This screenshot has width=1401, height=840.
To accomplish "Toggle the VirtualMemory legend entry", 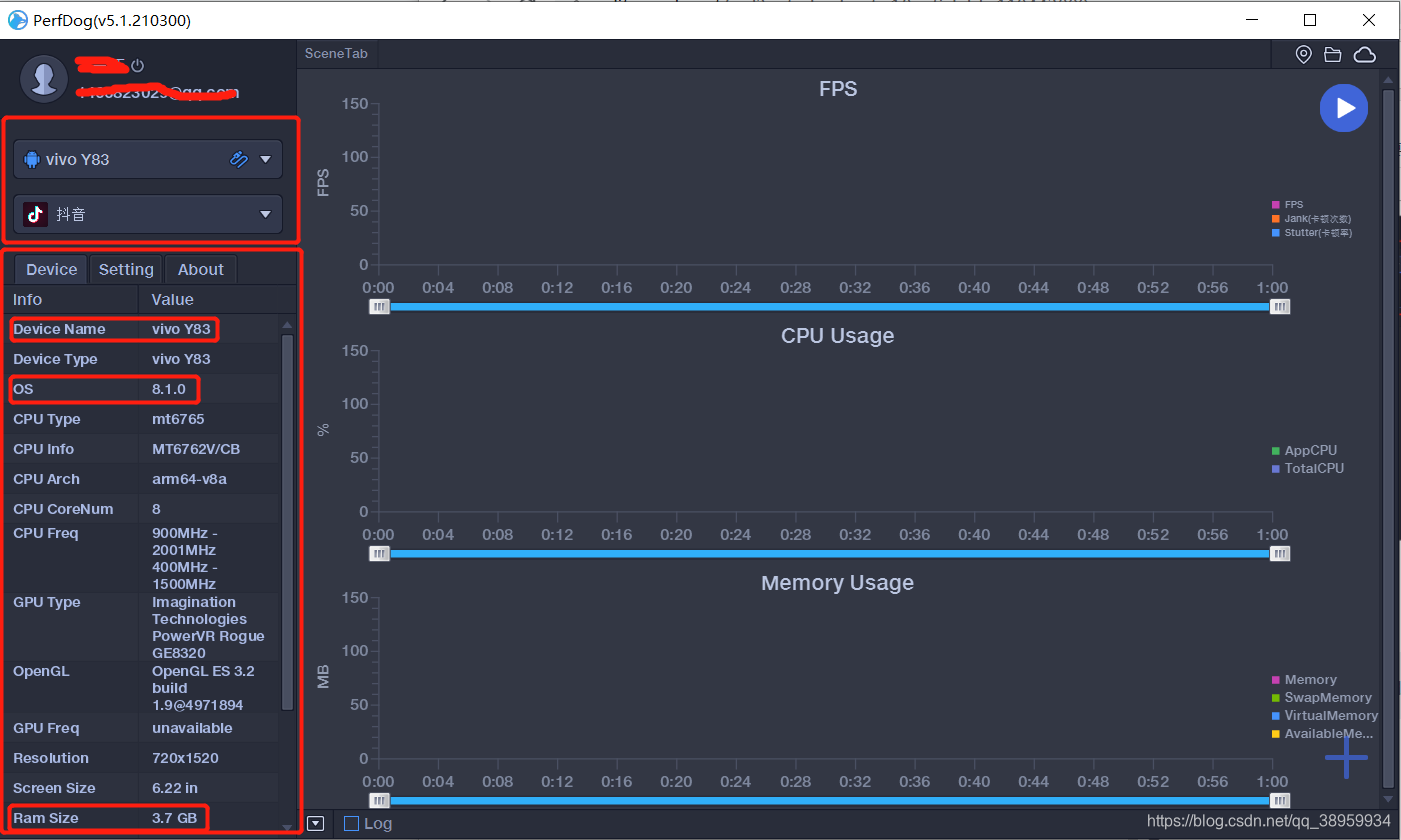I will point(1324,715).
